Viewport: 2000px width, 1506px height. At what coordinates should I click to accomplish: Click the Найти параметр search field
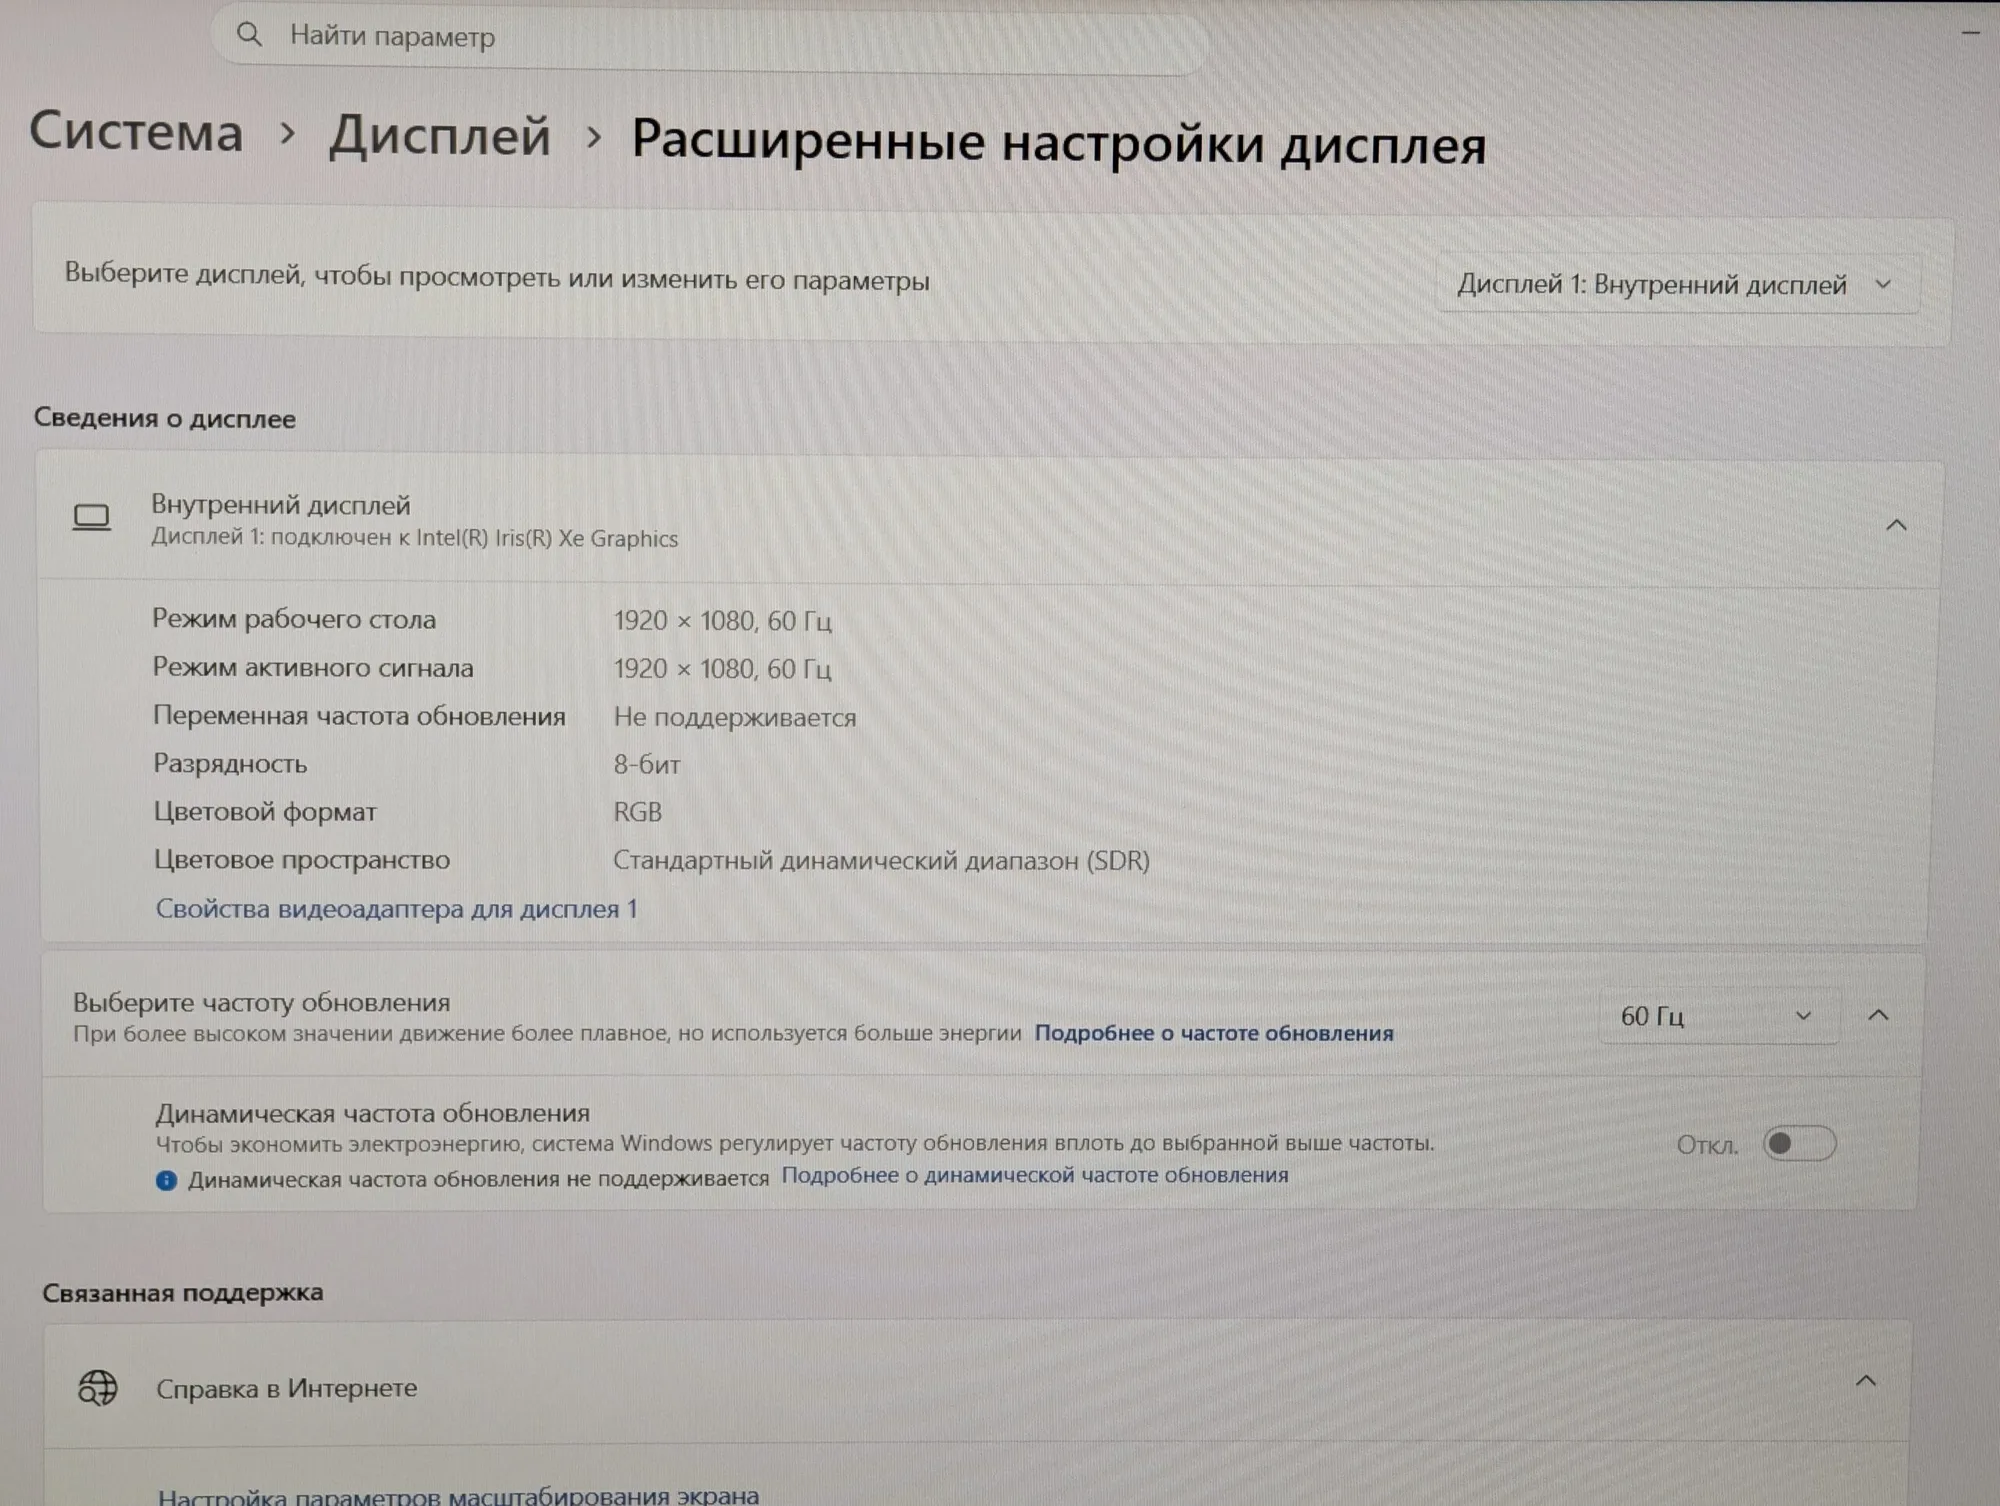click(710, 37)
